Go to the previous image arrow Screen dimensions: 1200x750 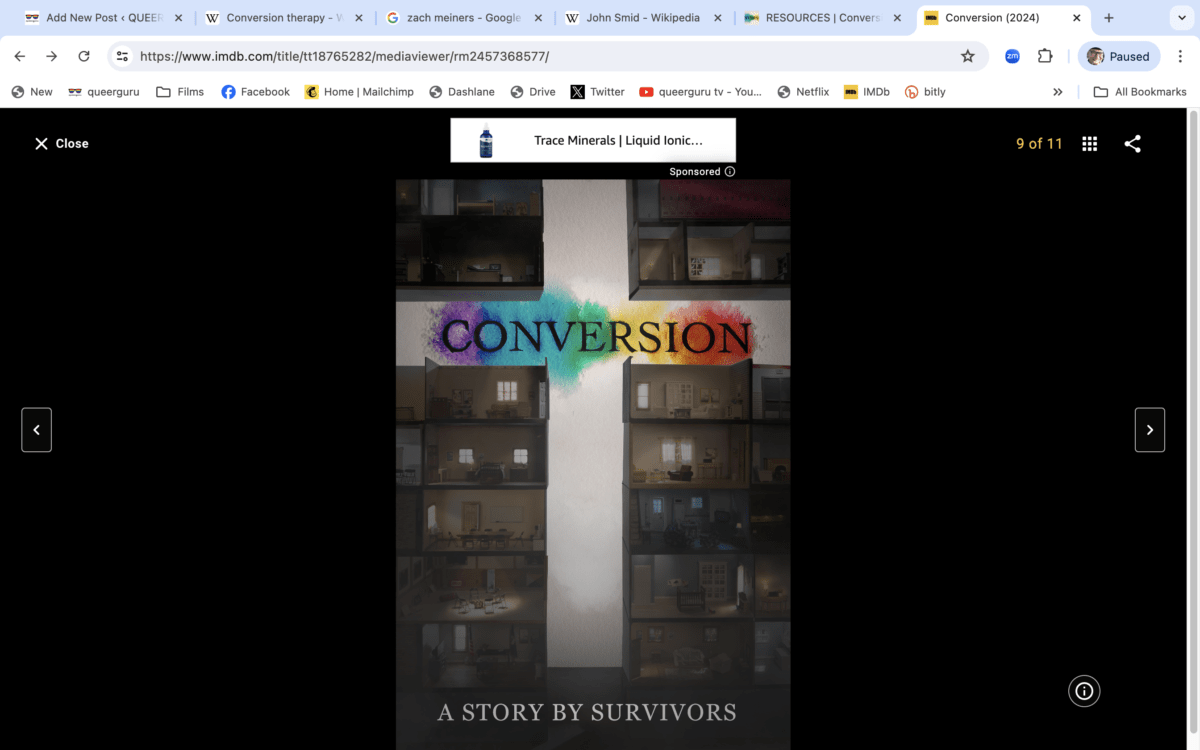click(x=37, y=430)
